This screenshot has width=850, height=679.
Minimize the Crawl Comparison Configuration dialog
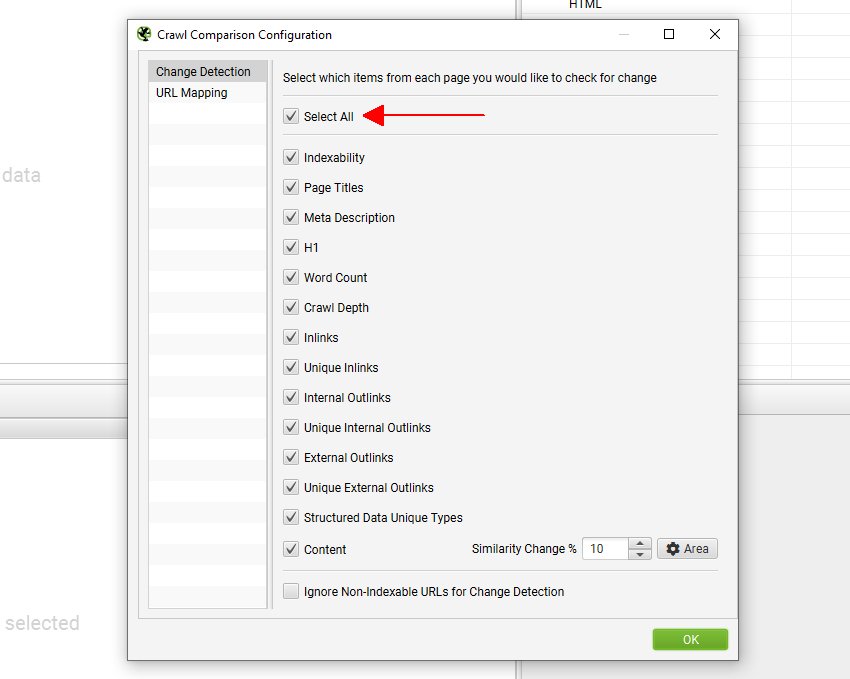click(x=624, y=34)
